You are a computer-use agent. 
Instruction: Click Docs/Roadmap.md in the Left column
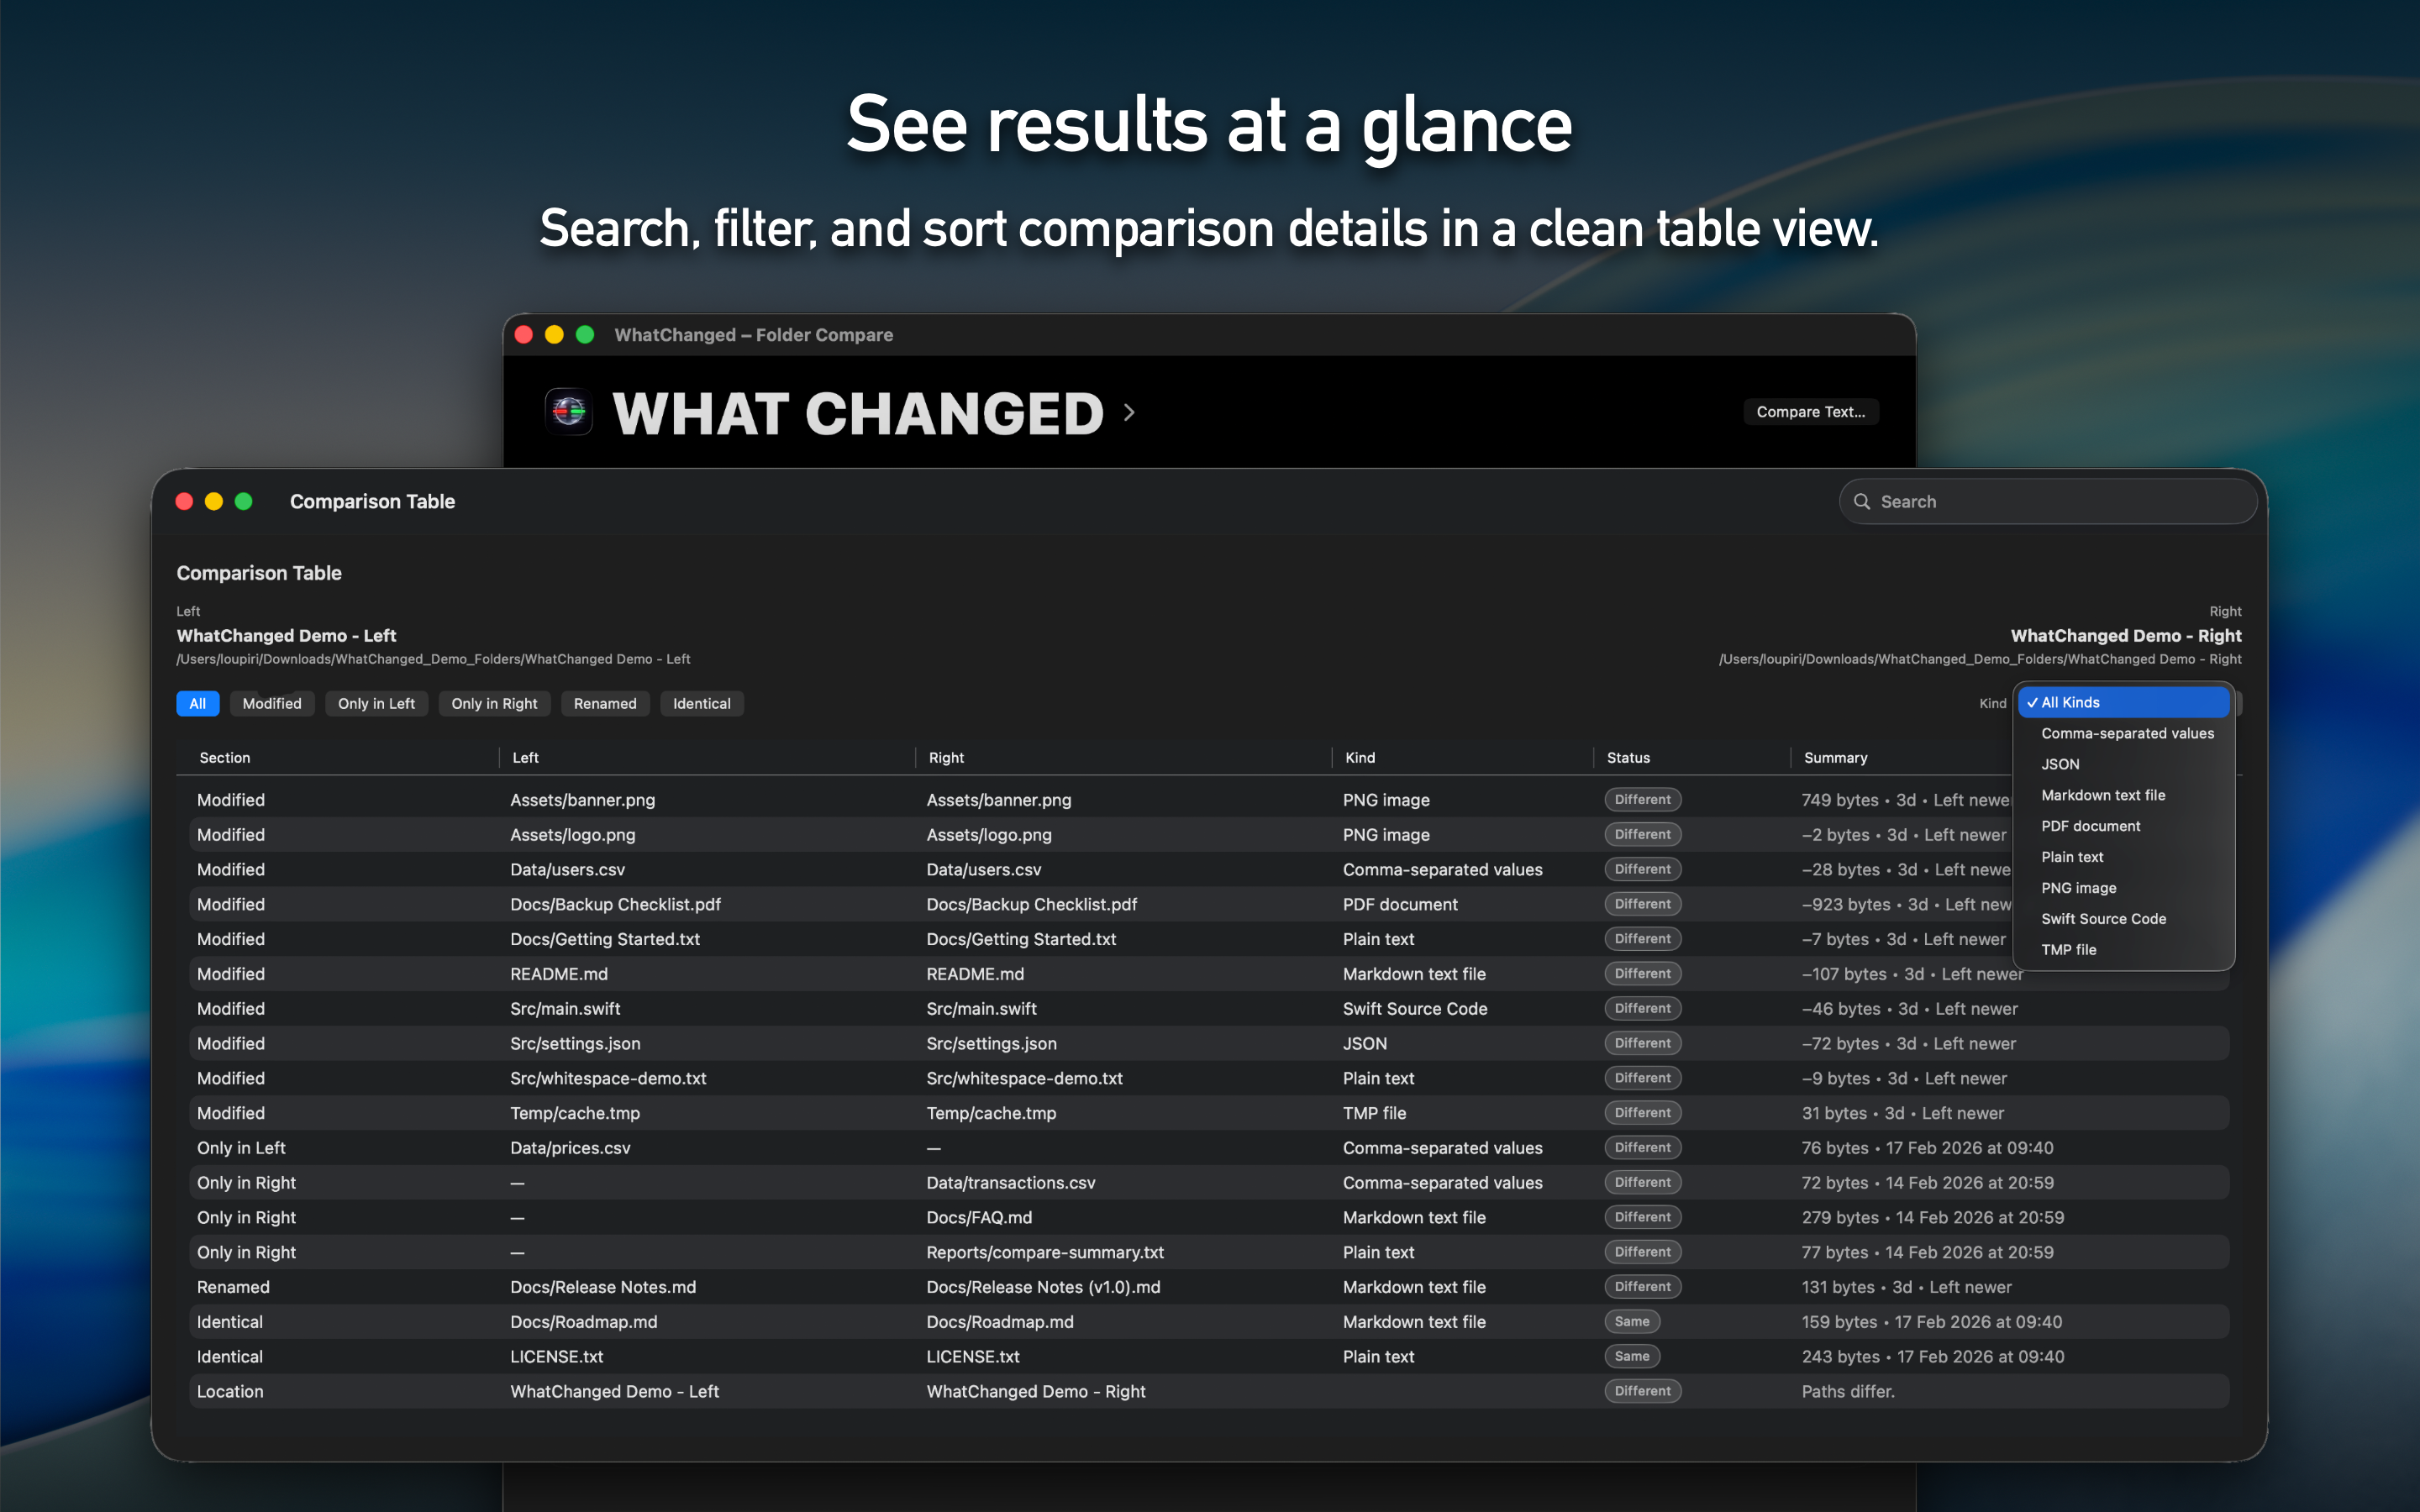pyautogui.click(x=583, y=1322)
